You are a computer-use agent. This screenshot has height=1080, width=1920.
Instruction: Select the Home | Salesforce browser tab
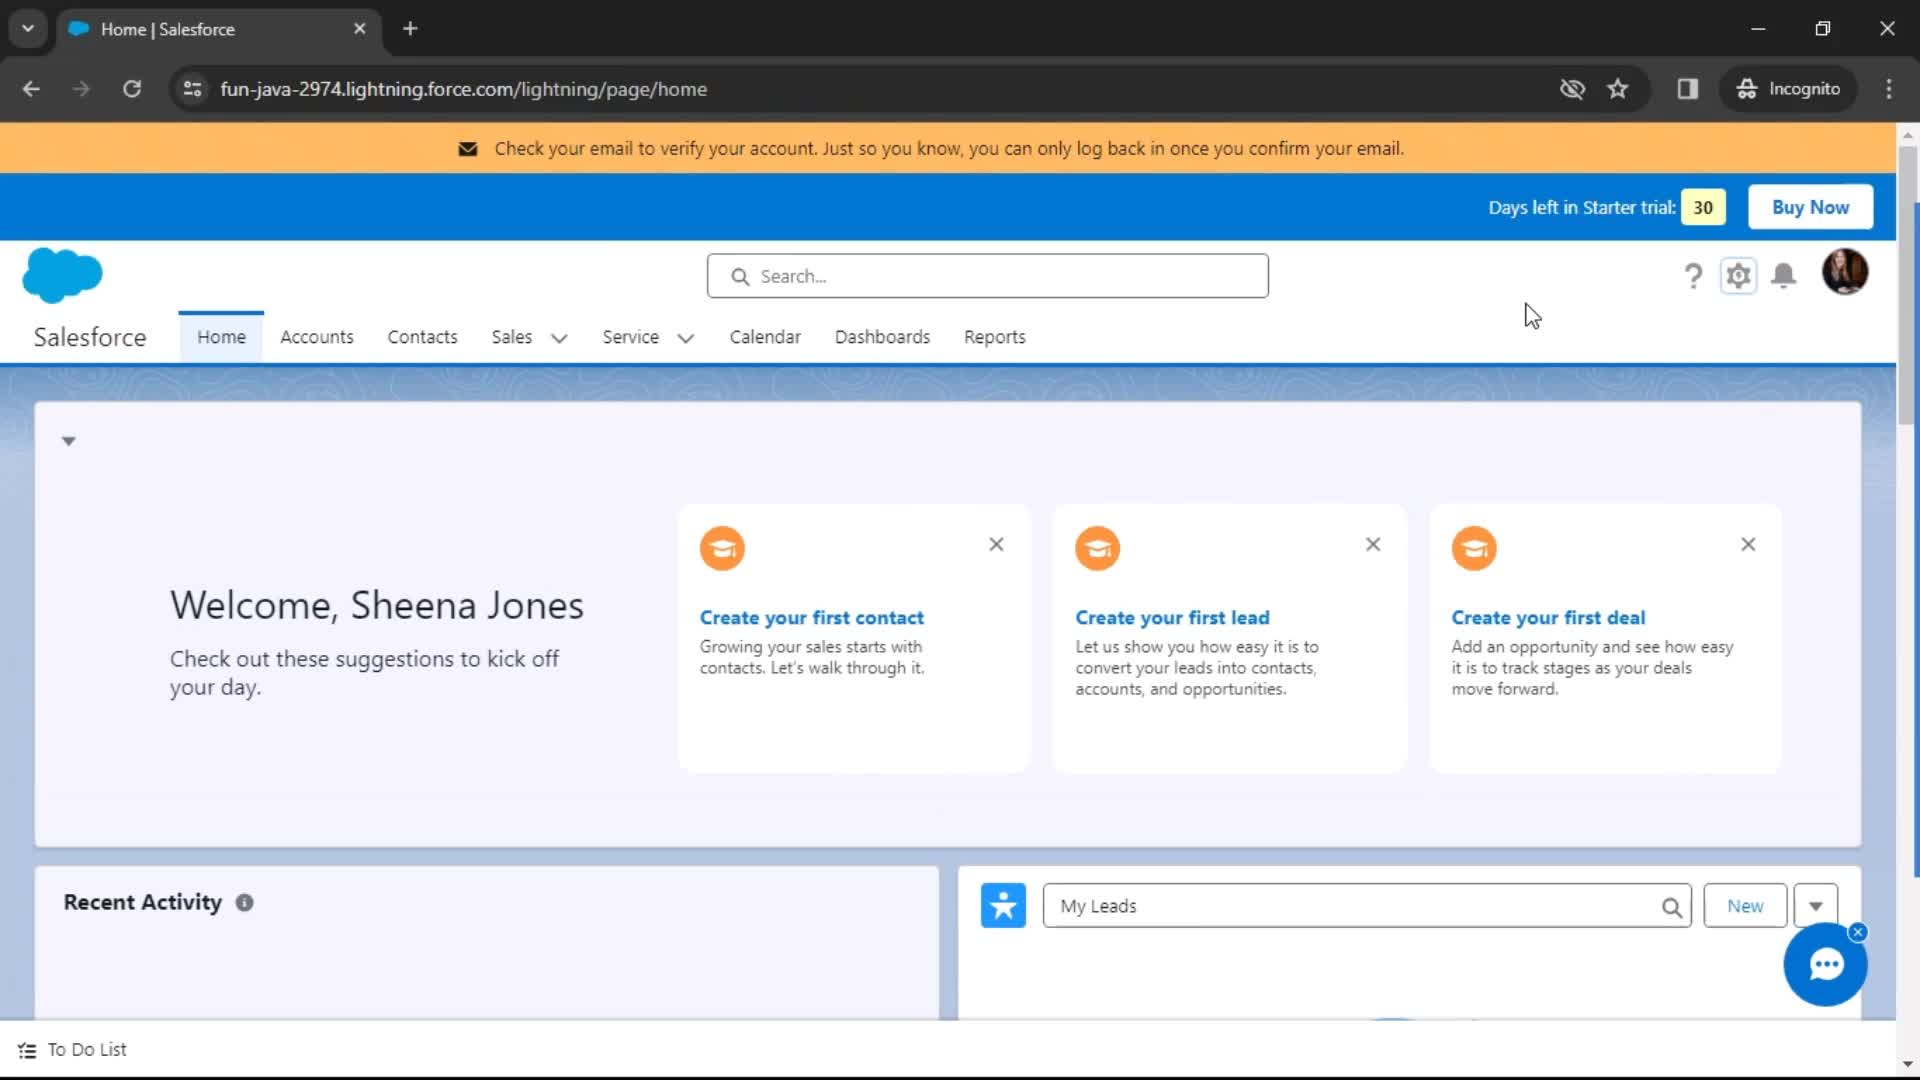(218, 29)
